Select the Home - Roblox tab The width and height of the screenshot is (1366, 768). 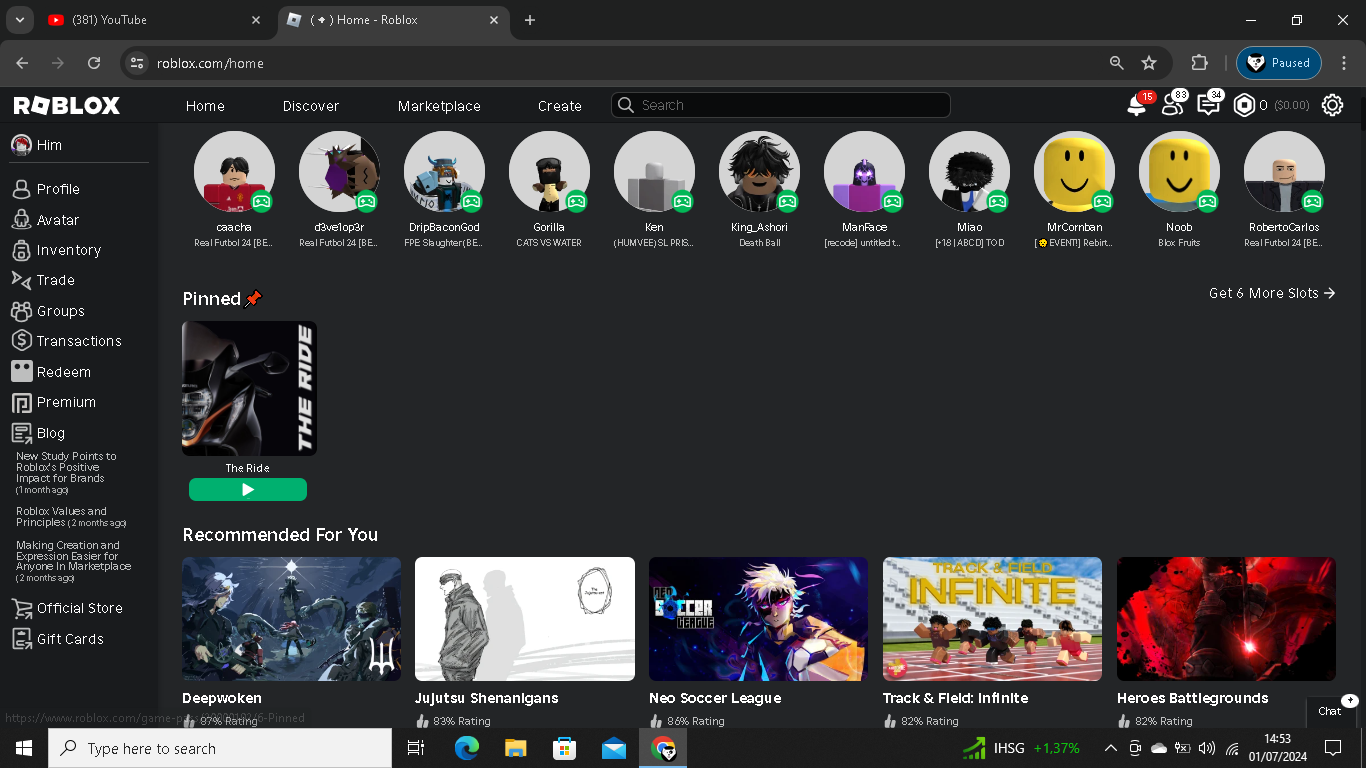click(x=392, y=20)
